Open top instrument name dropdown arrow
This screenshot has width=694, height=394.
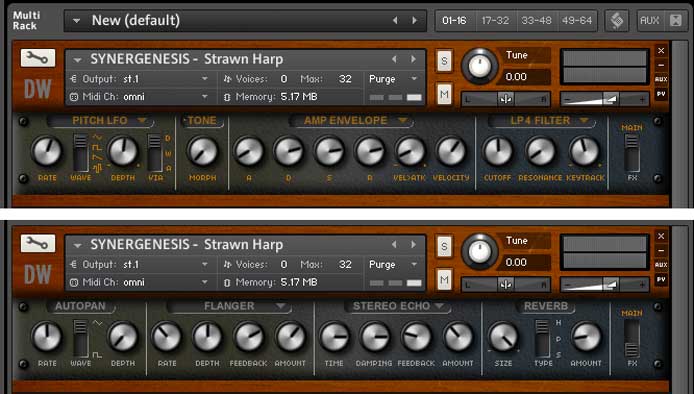[x=77, y=59]
